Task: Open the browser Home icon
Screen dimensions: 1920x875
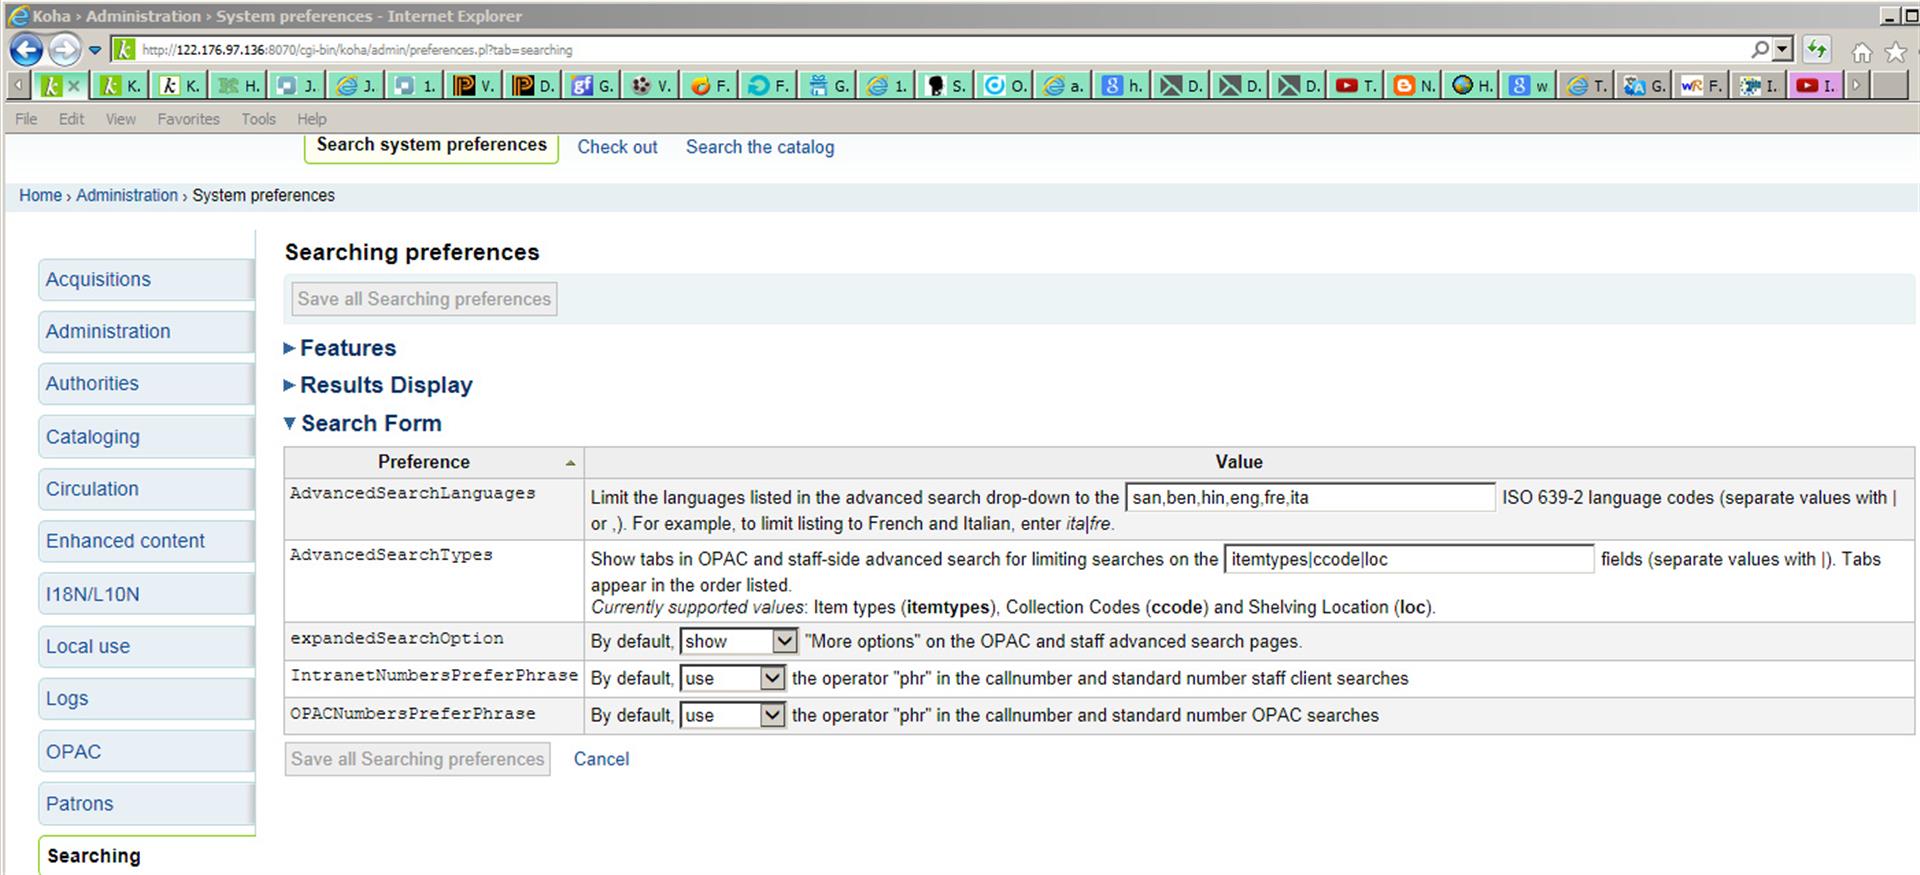Action: pyautogui.click(x=1861, y=52)
